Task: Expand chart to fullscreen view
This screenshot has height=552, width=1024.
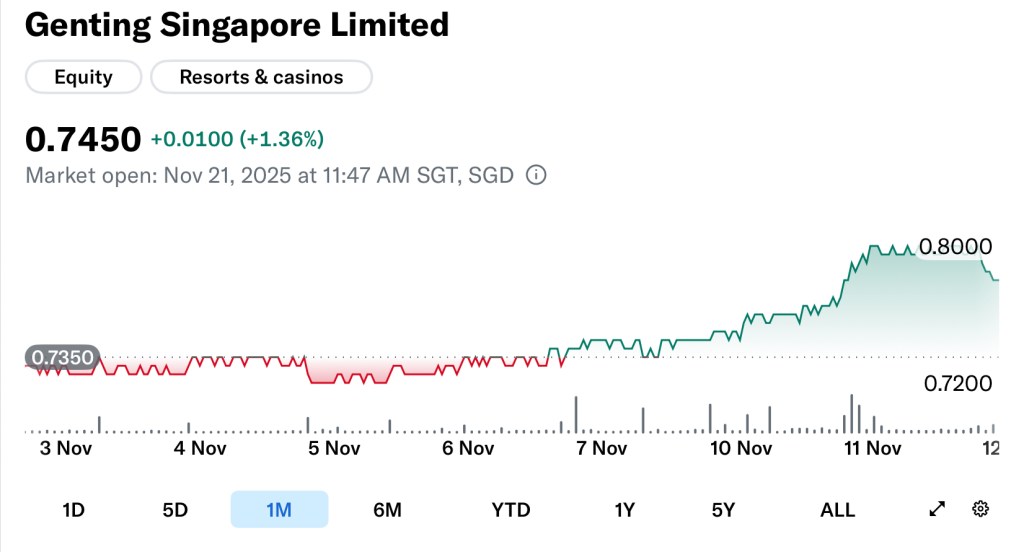Action: 937,509
